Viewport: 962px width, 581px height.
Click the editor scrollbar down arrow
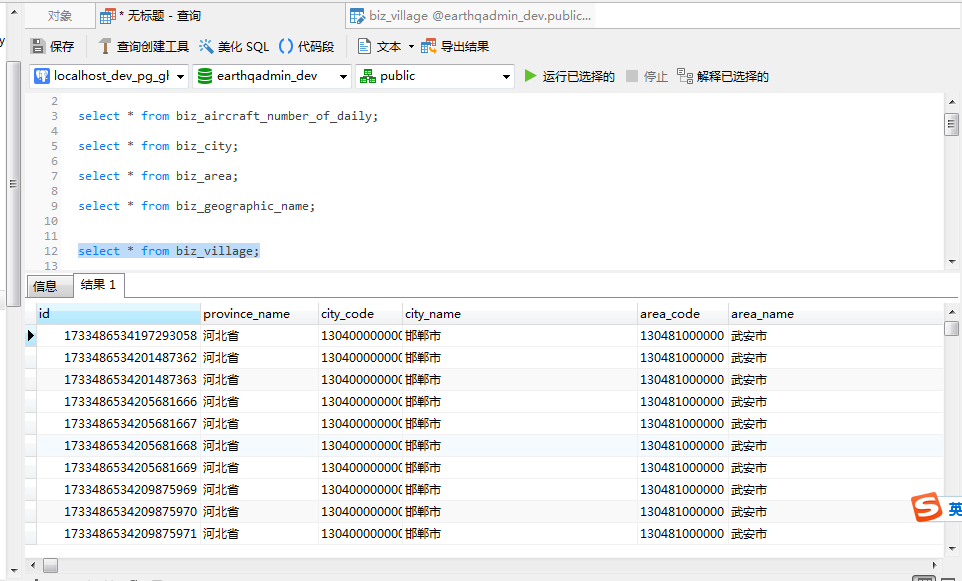(x=952, y=262)
